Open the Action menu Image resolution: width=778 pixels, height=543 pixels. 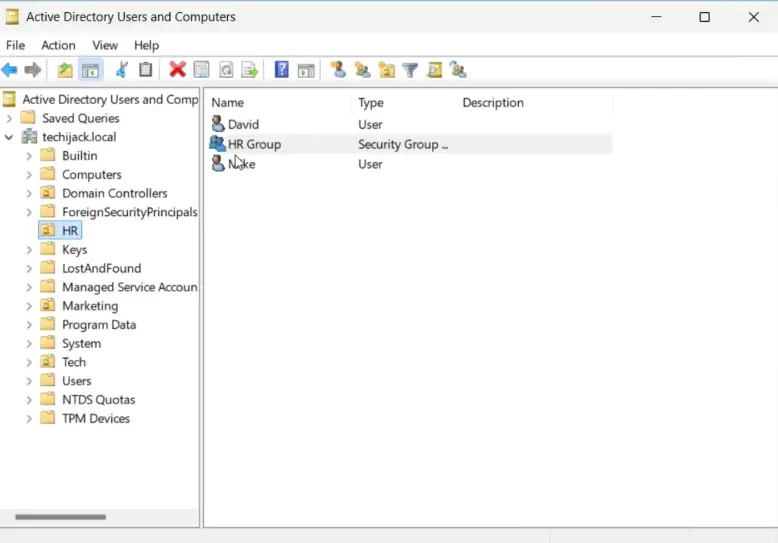(58, 45)
